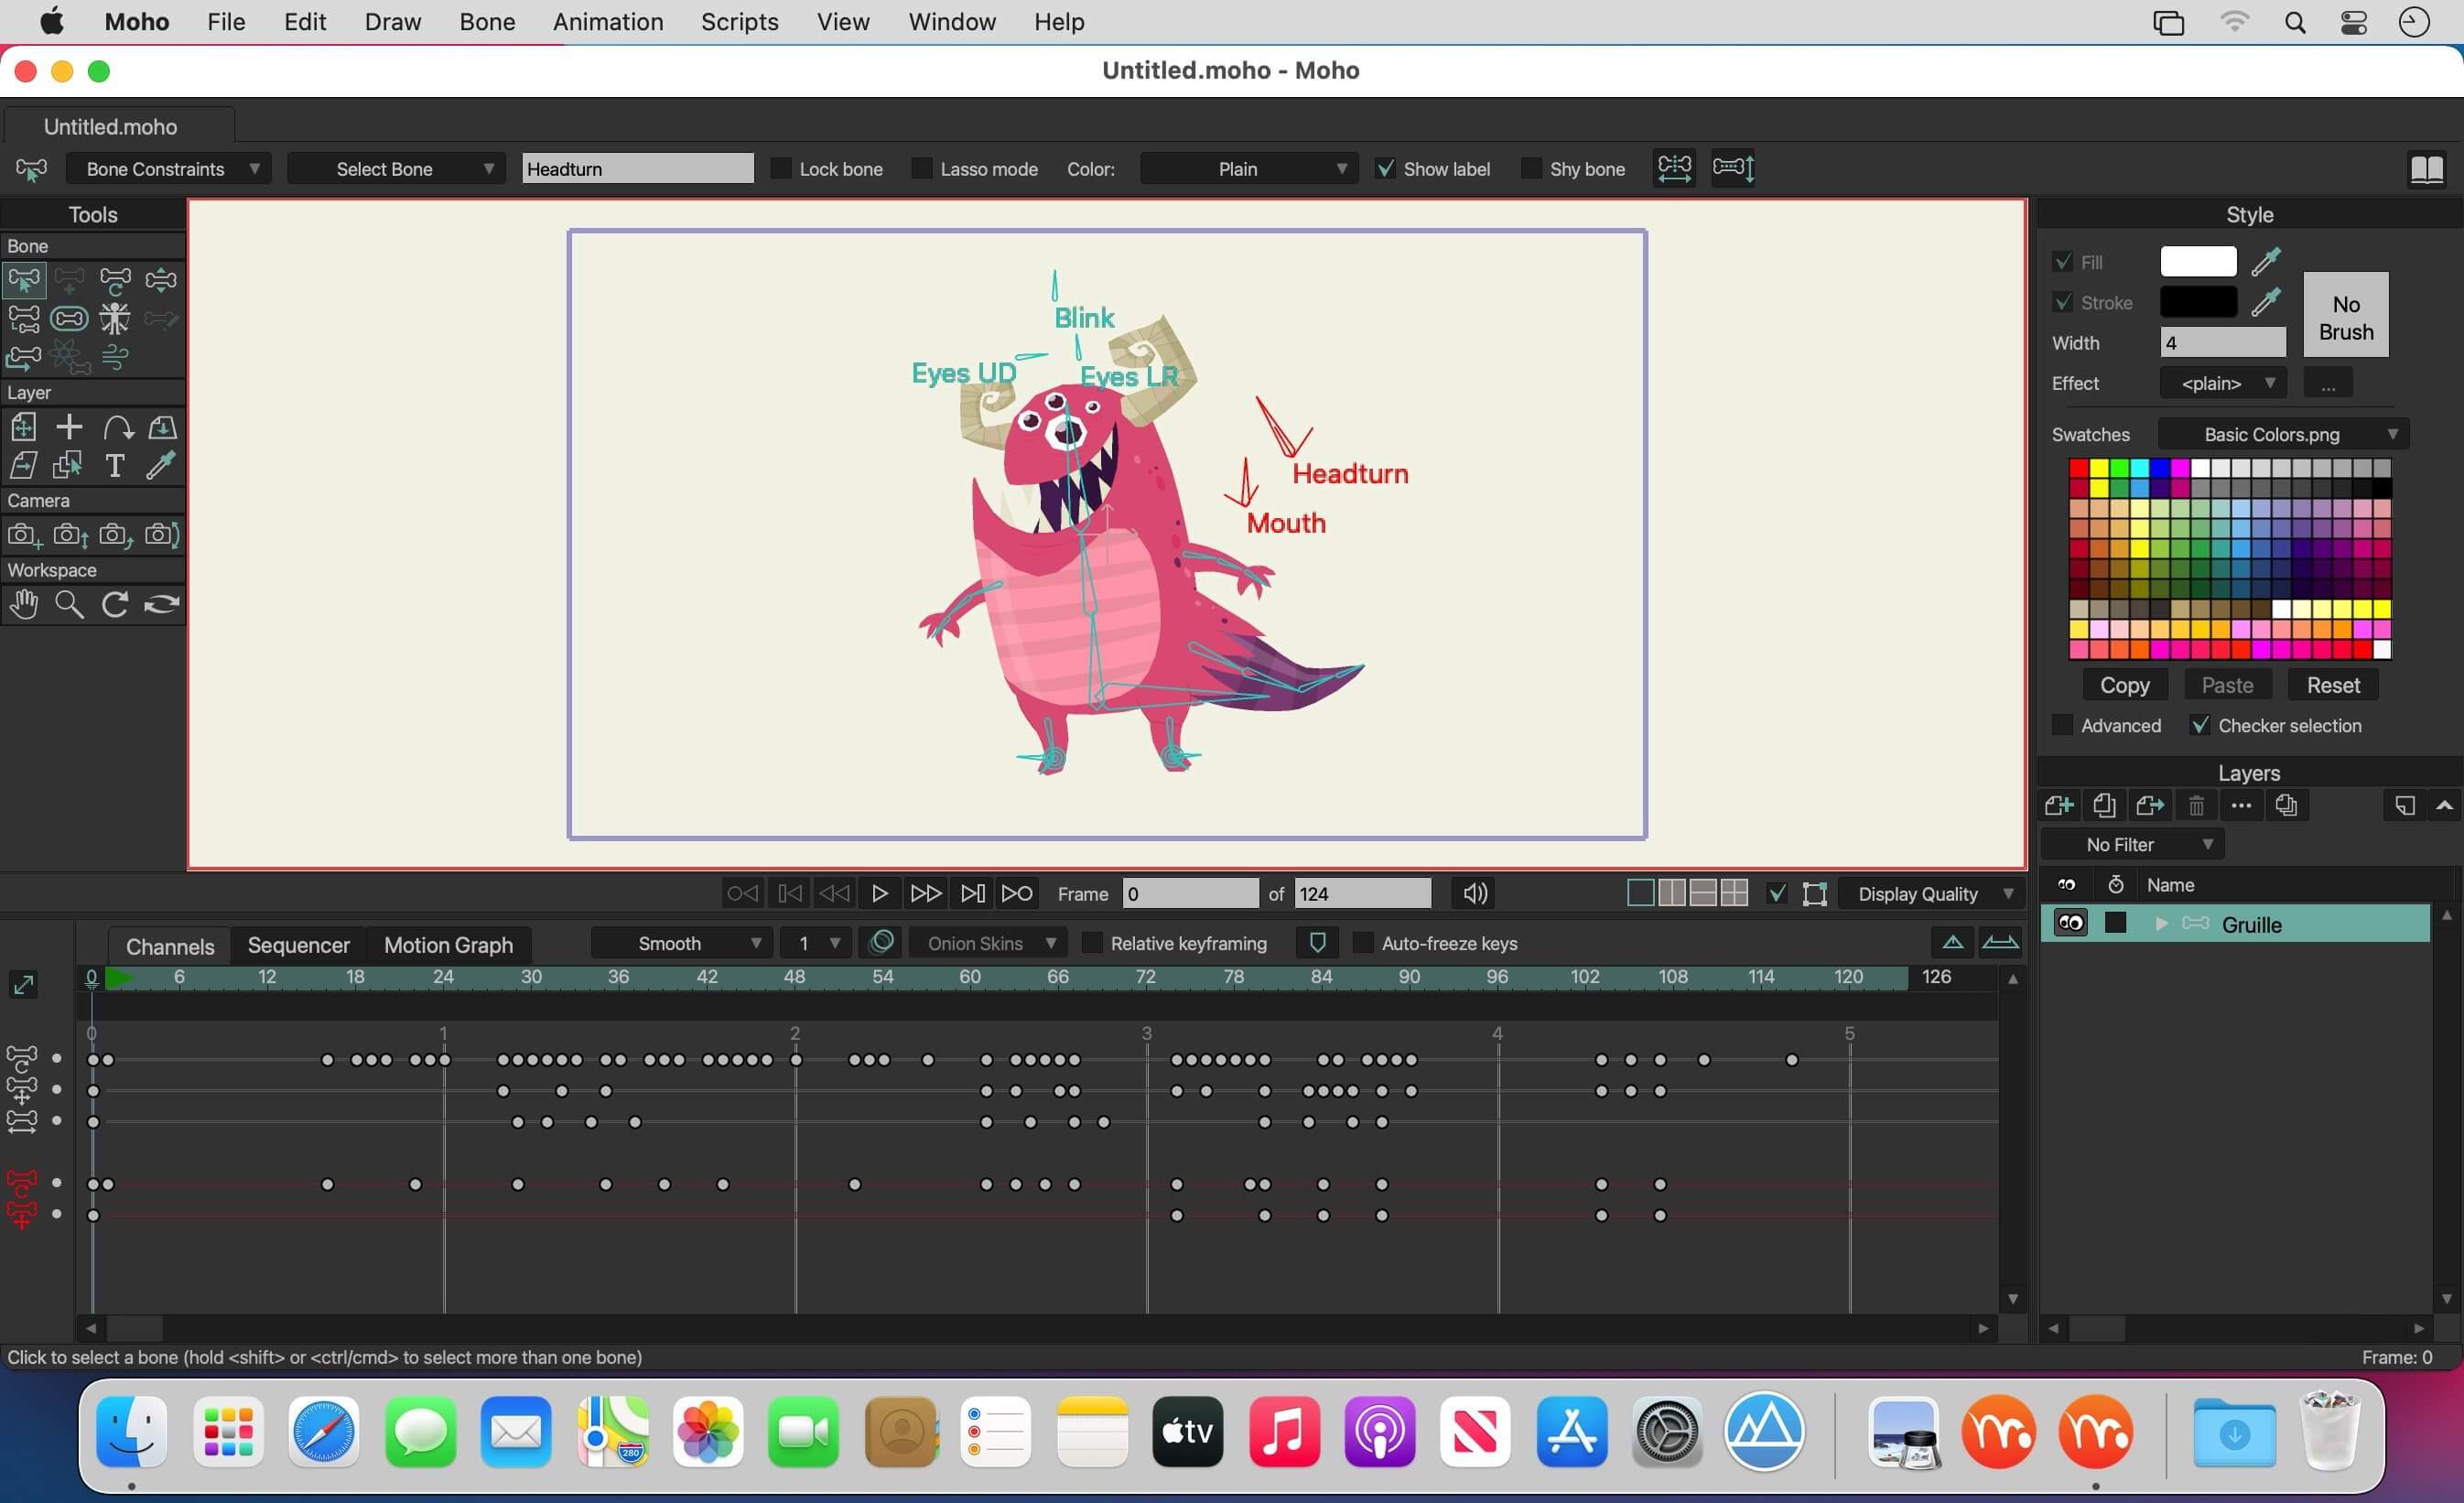Image resolution: width=2464 pixels, height=1503 pixels.
Task: Open the Bone Constraints dropdown
Action: point(171,168)
